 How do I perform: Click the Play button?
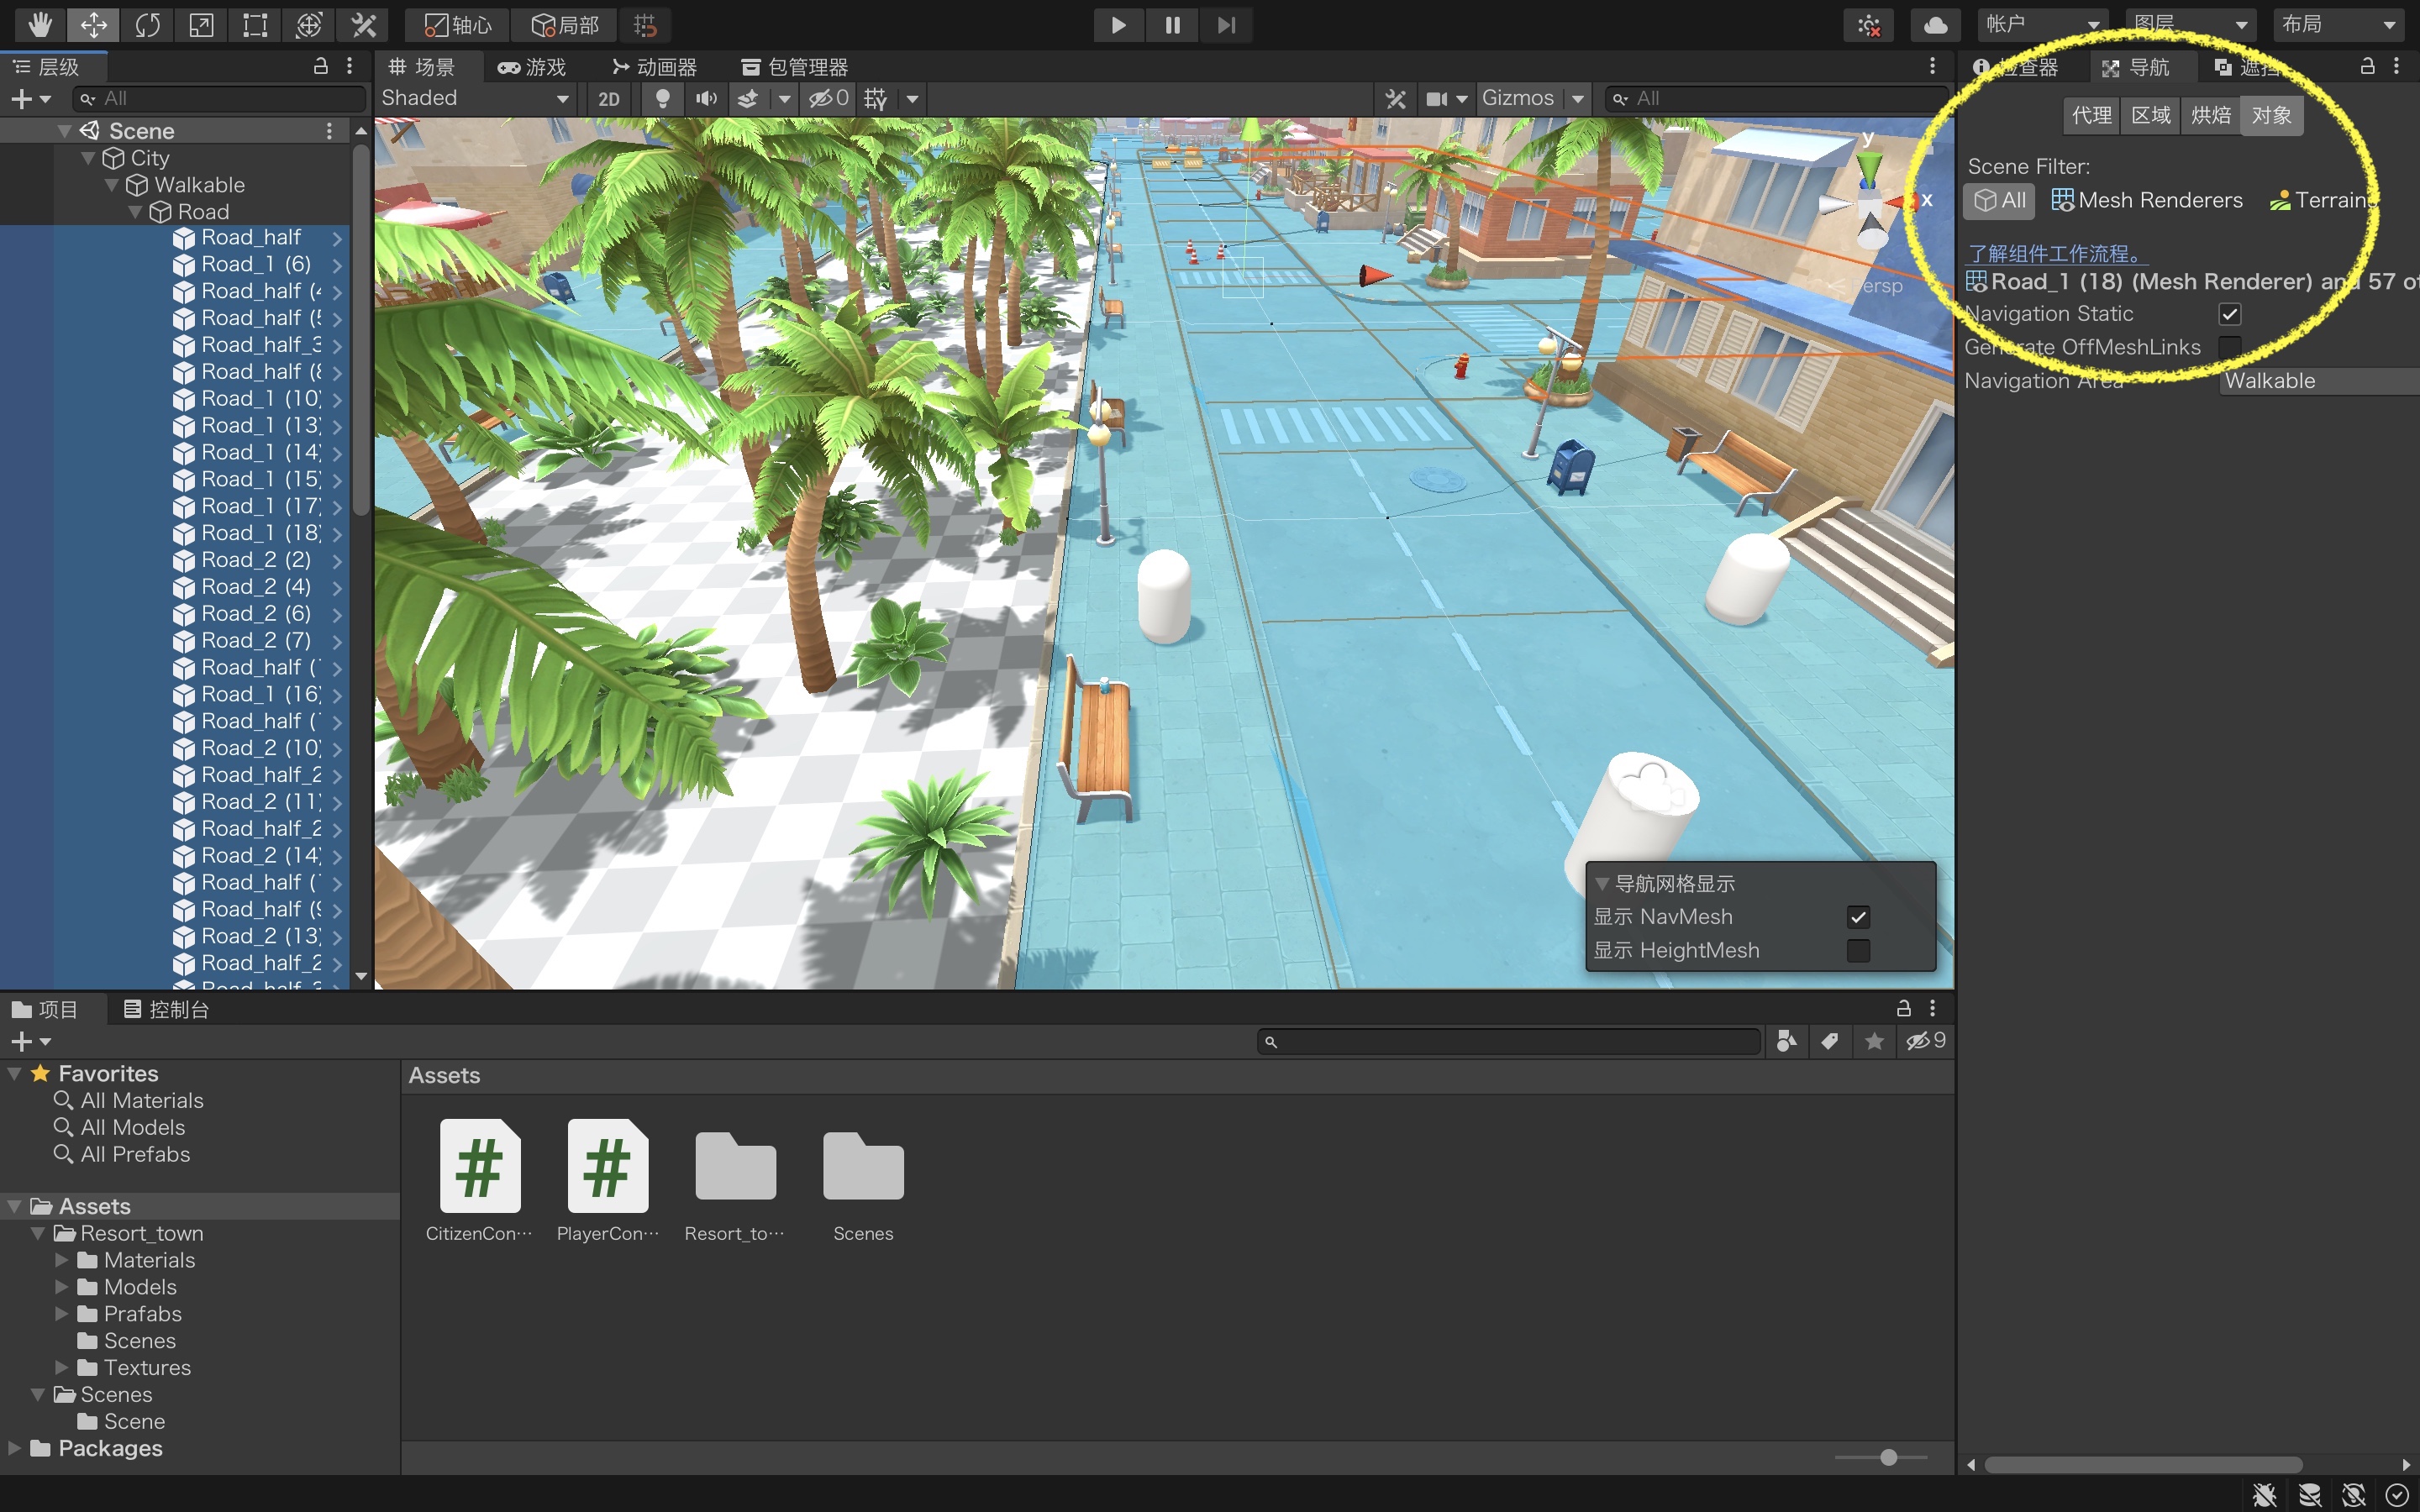point(1118,25)
